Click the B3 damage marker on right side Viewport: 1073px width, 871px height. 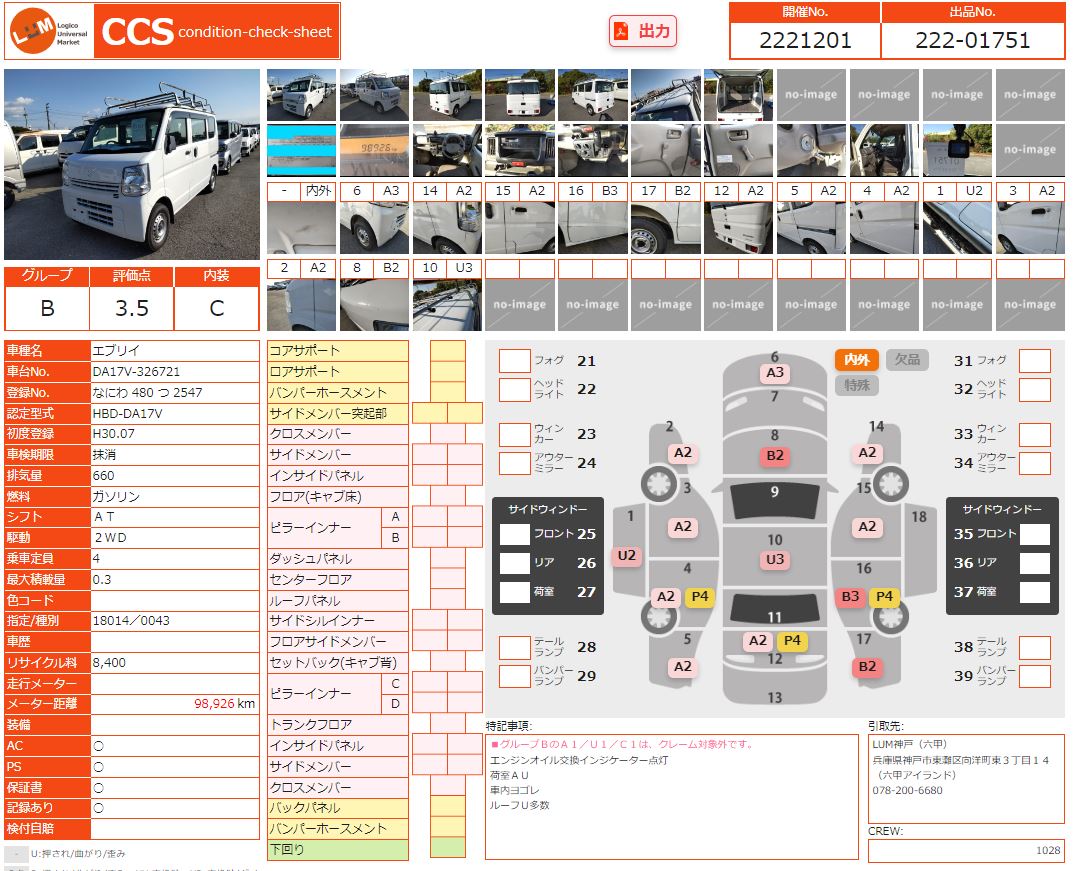tap(850, 597)
